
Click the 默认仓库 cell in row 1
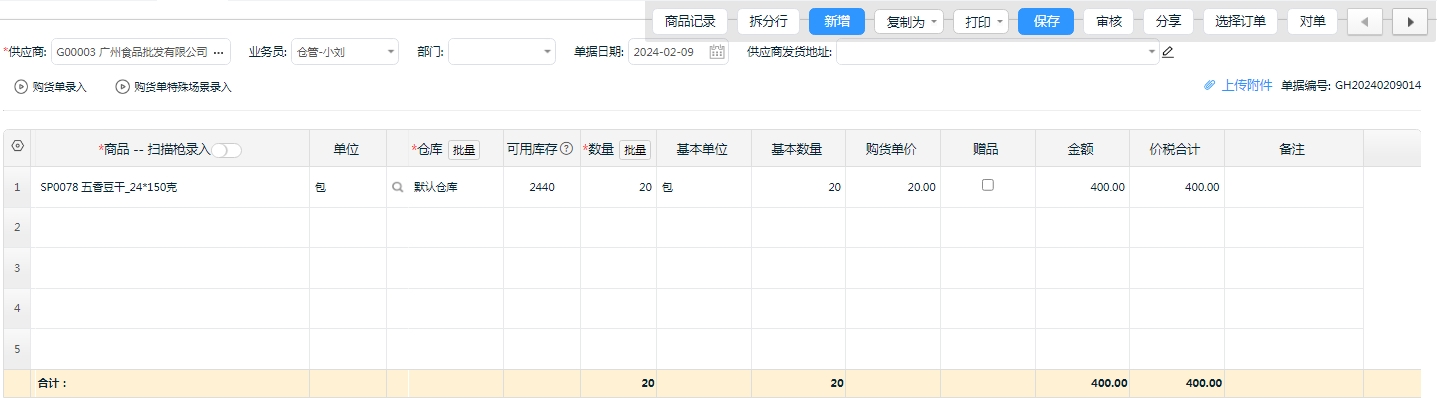pyautogui.click(x=456, y=187)
